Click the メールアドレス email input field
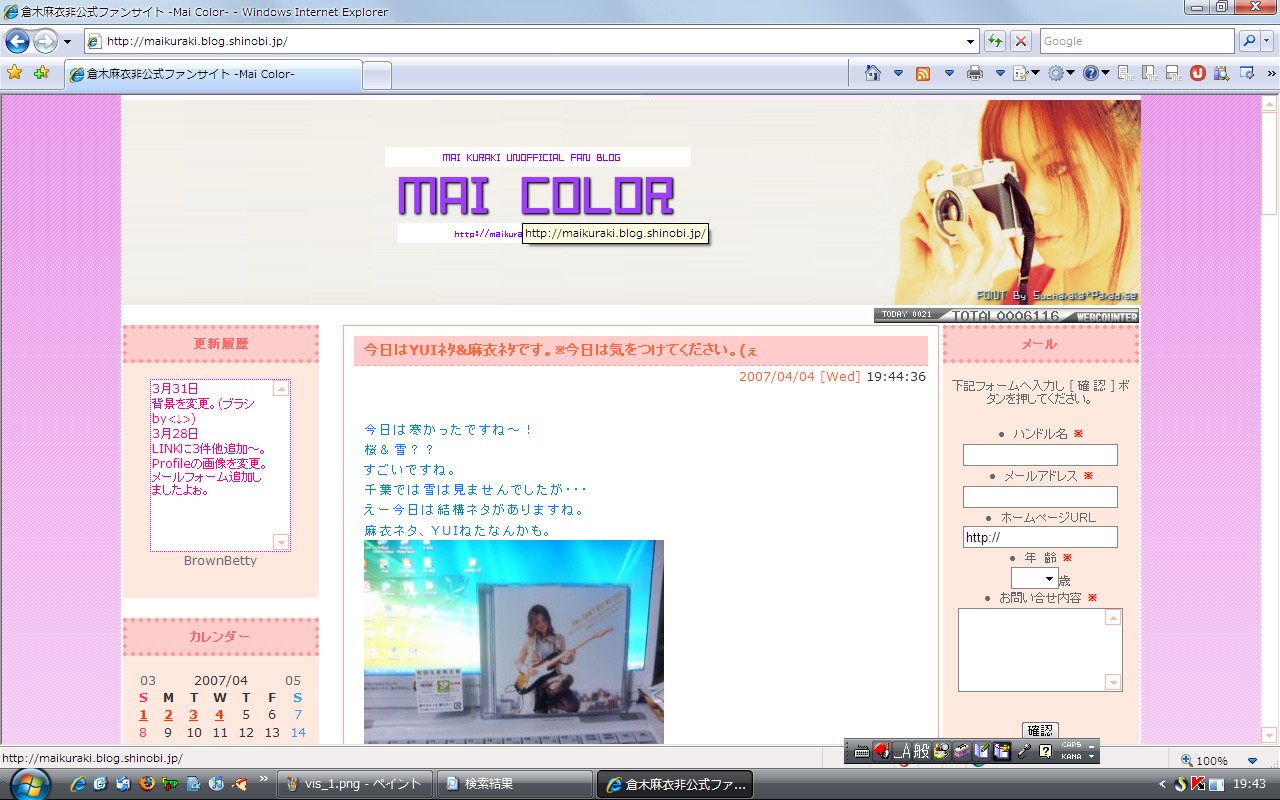The image size is (1280, 800). tap(1040, 497)
